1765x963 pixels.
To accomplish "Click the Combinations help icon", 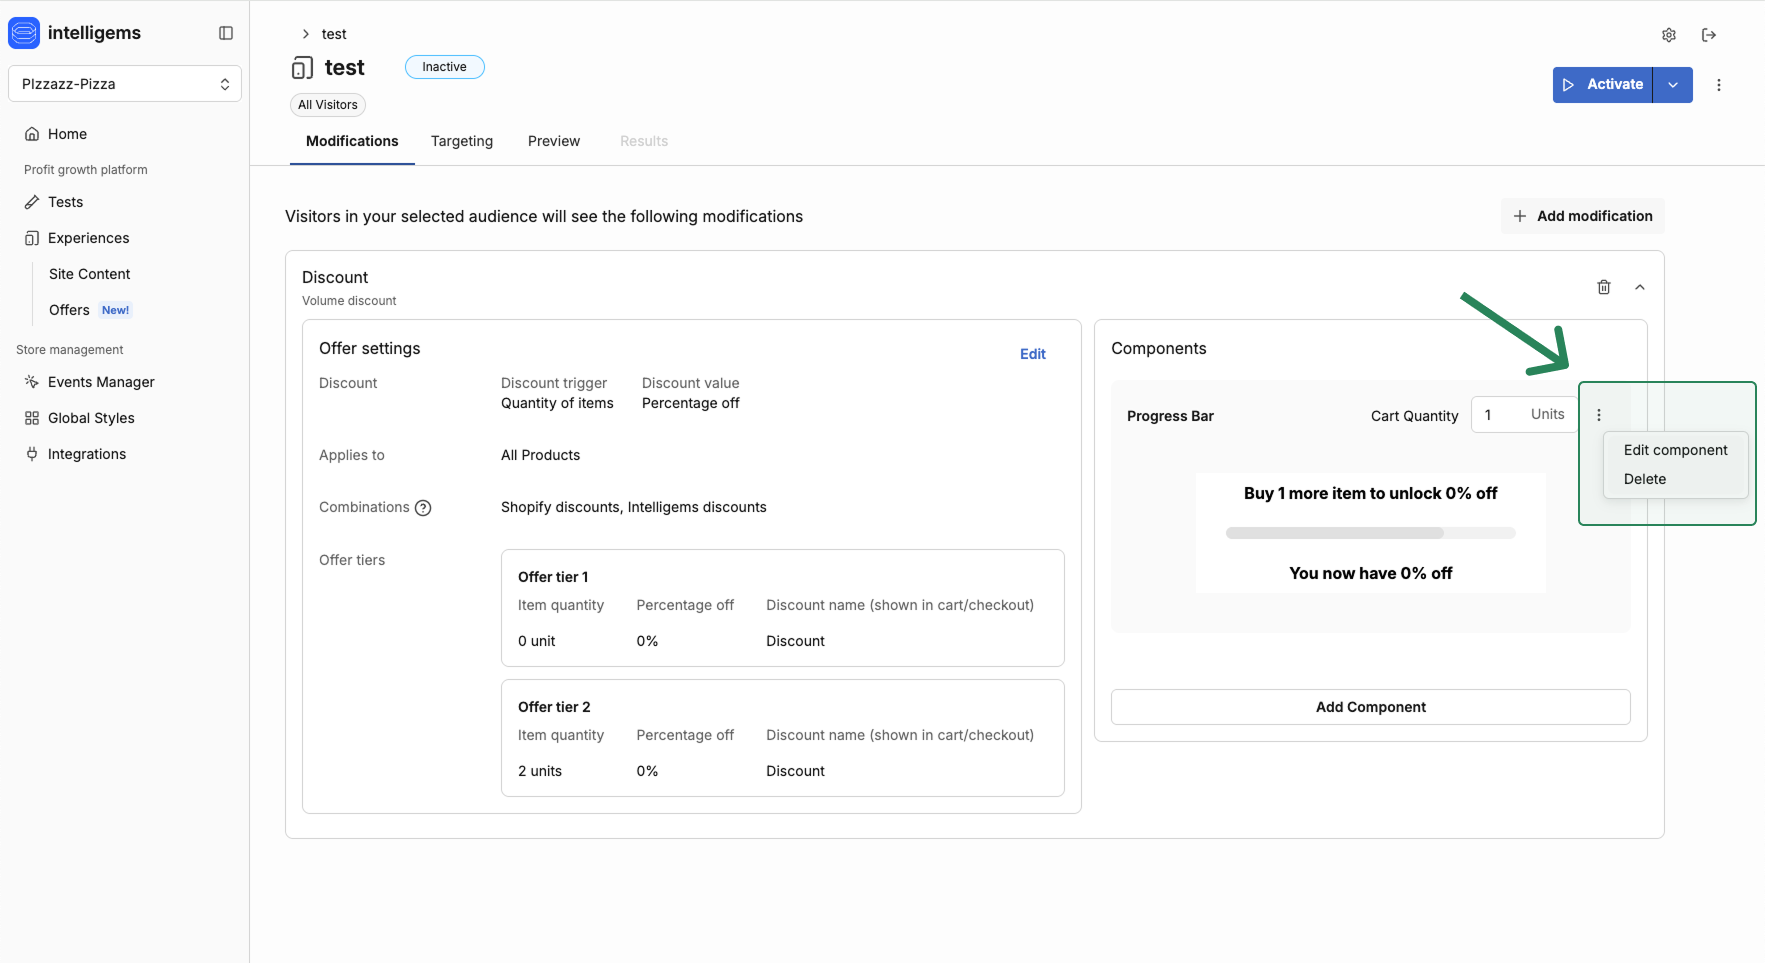I will (423, 508).
